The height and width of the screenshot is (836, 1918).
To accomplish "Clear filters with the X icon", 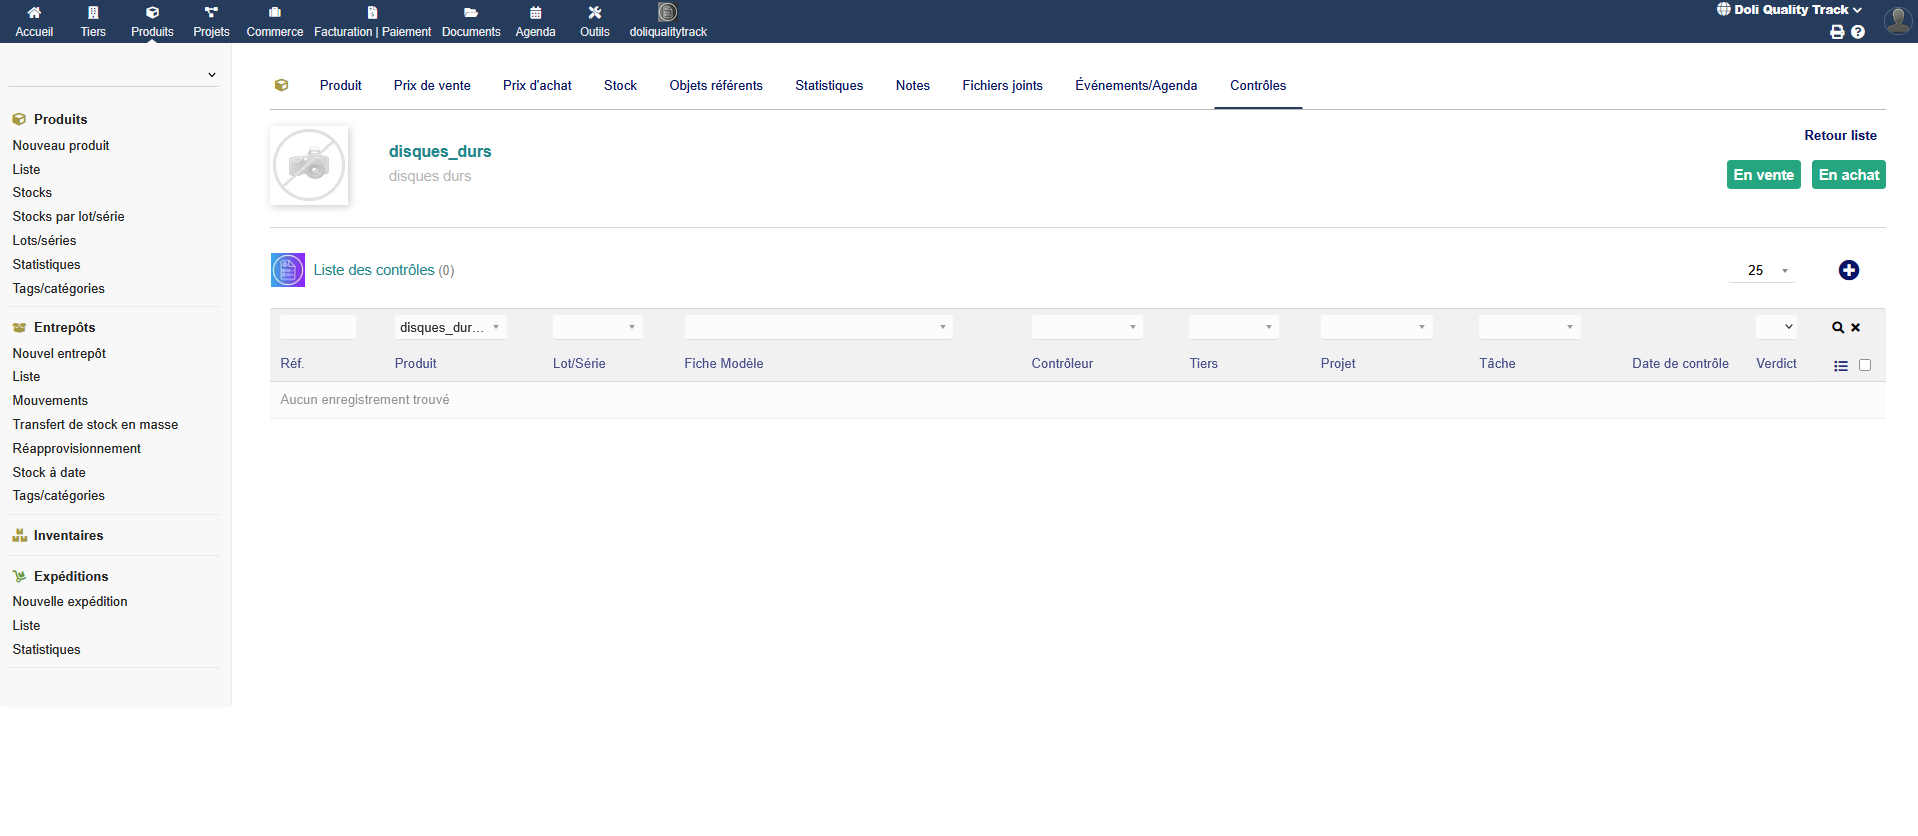I will pos(1856,328).
